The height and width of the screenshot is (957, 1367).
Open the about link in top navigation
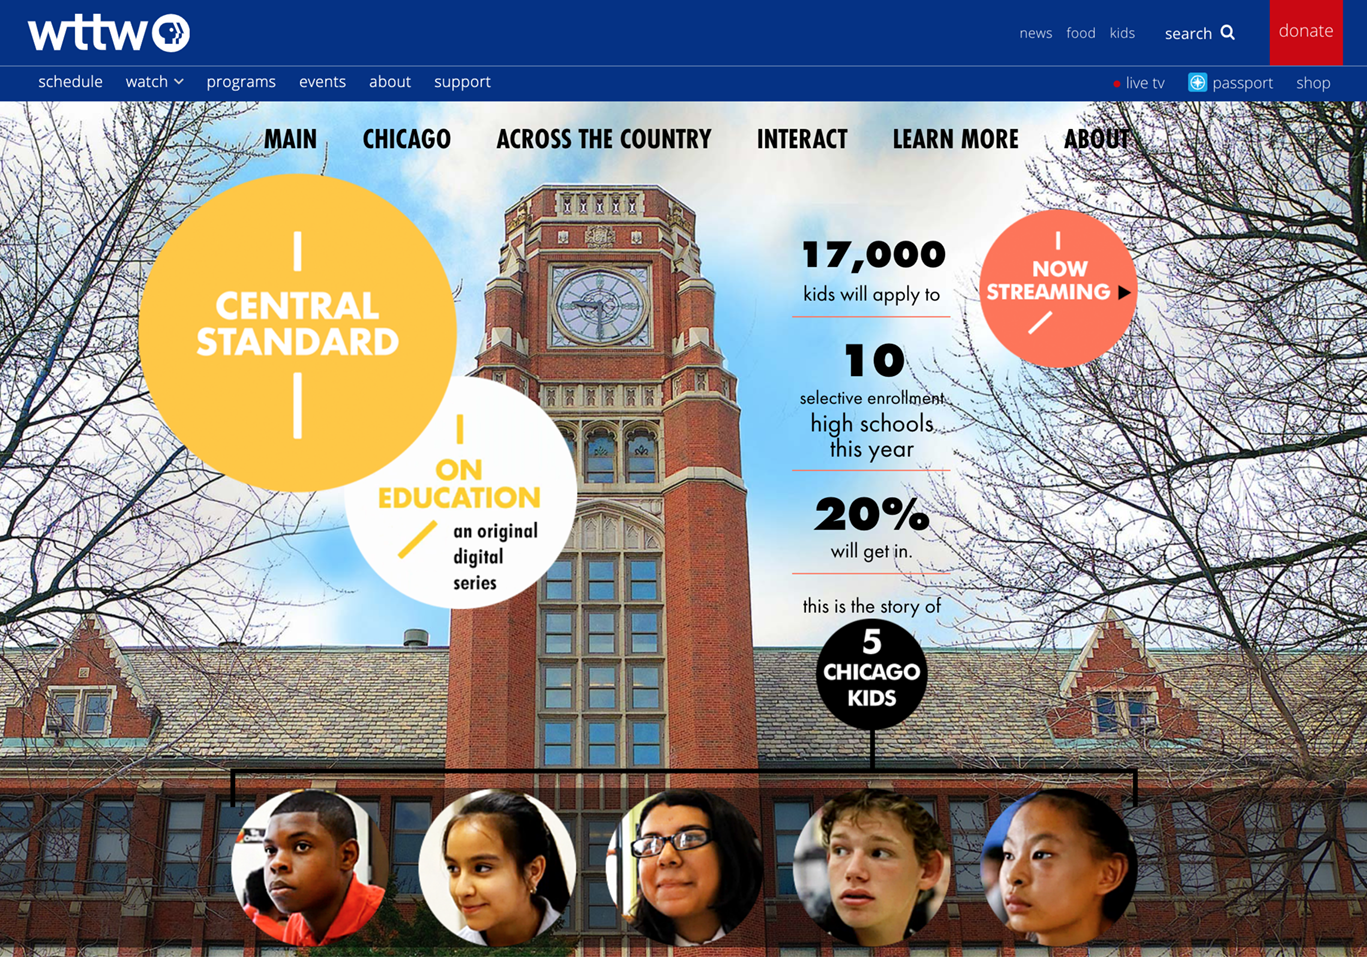click(x=390, y=82)
